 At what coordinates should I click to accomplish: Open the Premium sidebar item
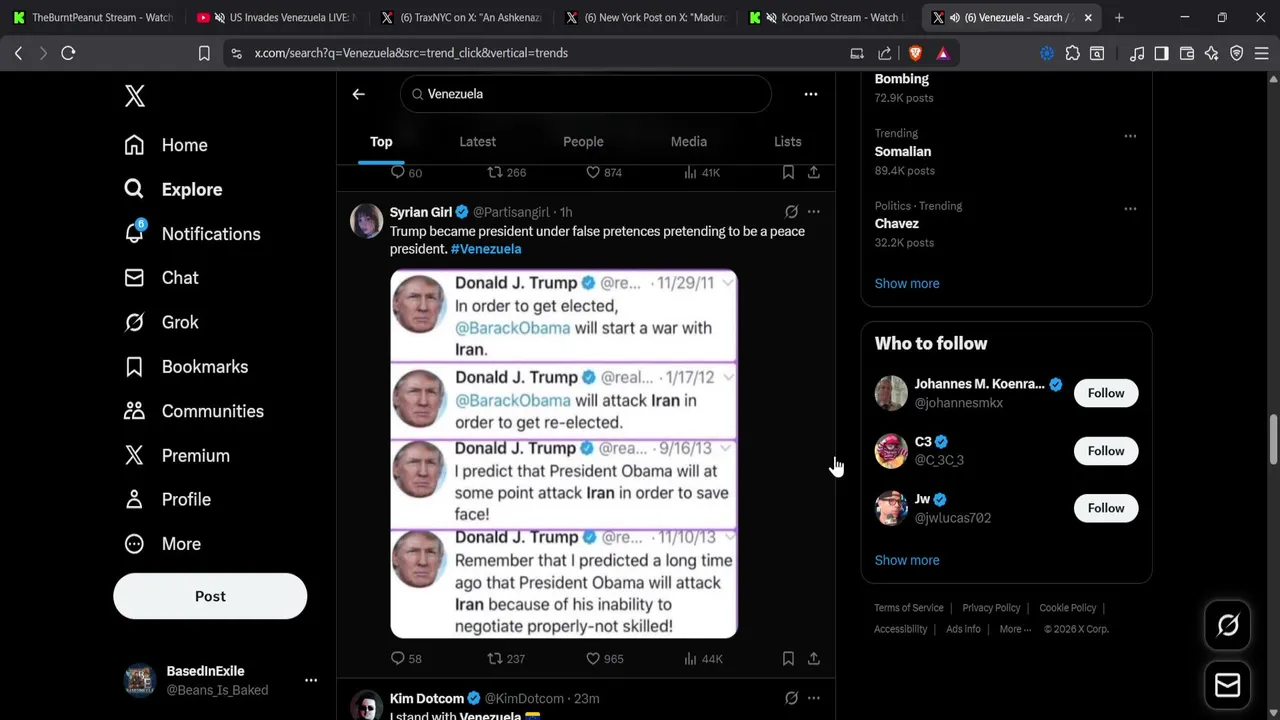tap(177, 455)
